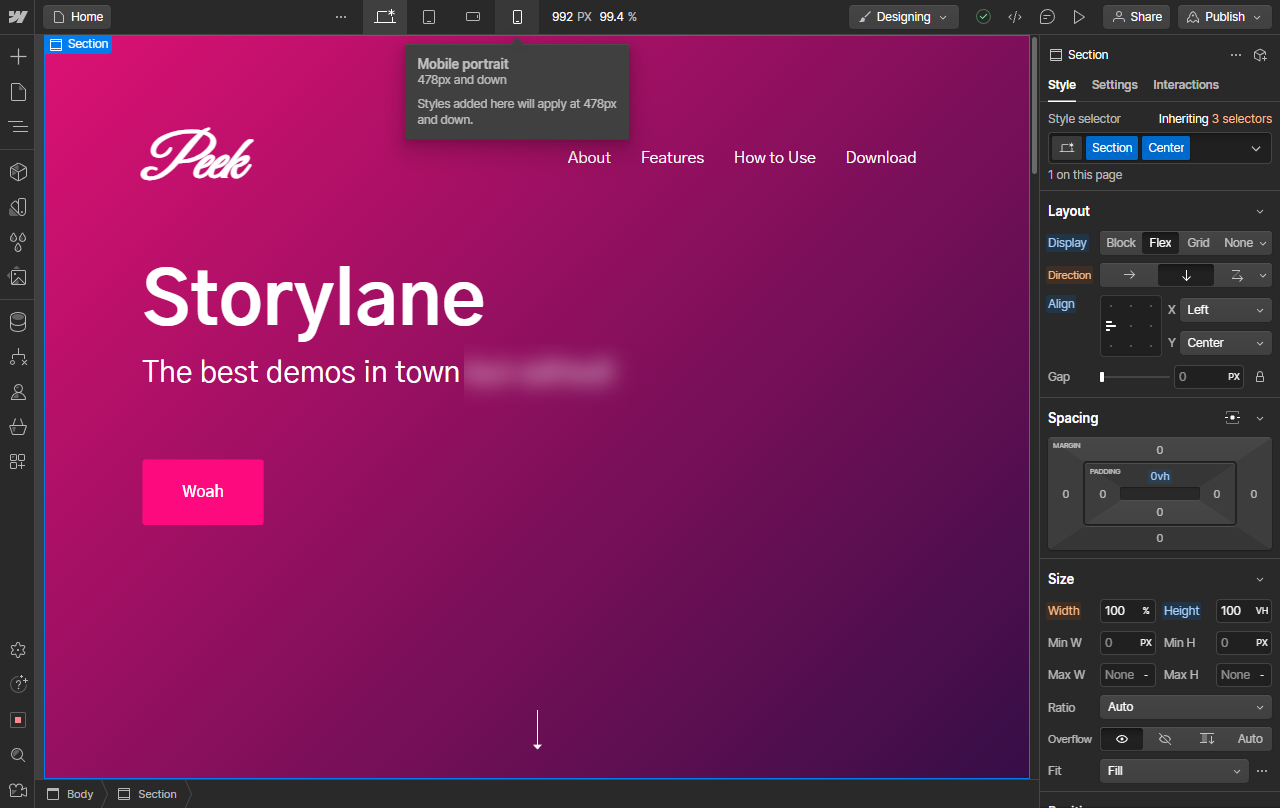Image resolution: width=1280 pixels, height=808 pixels.
Task: Open the Pages panel in left sidebar
Action: coord(18,92)
